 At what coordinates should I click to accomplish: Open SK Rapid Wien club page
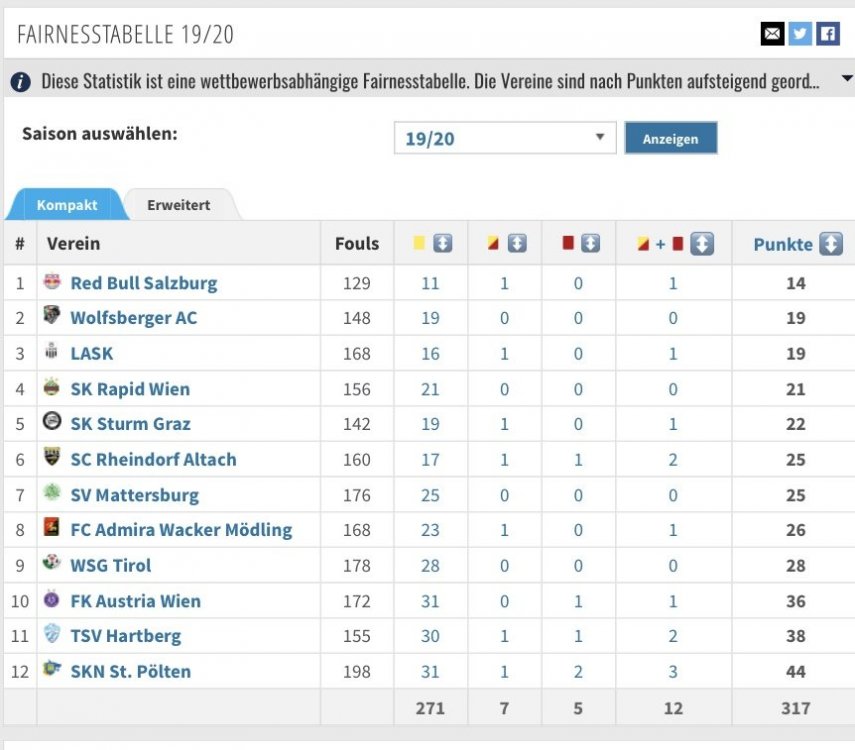coord(130,389)
